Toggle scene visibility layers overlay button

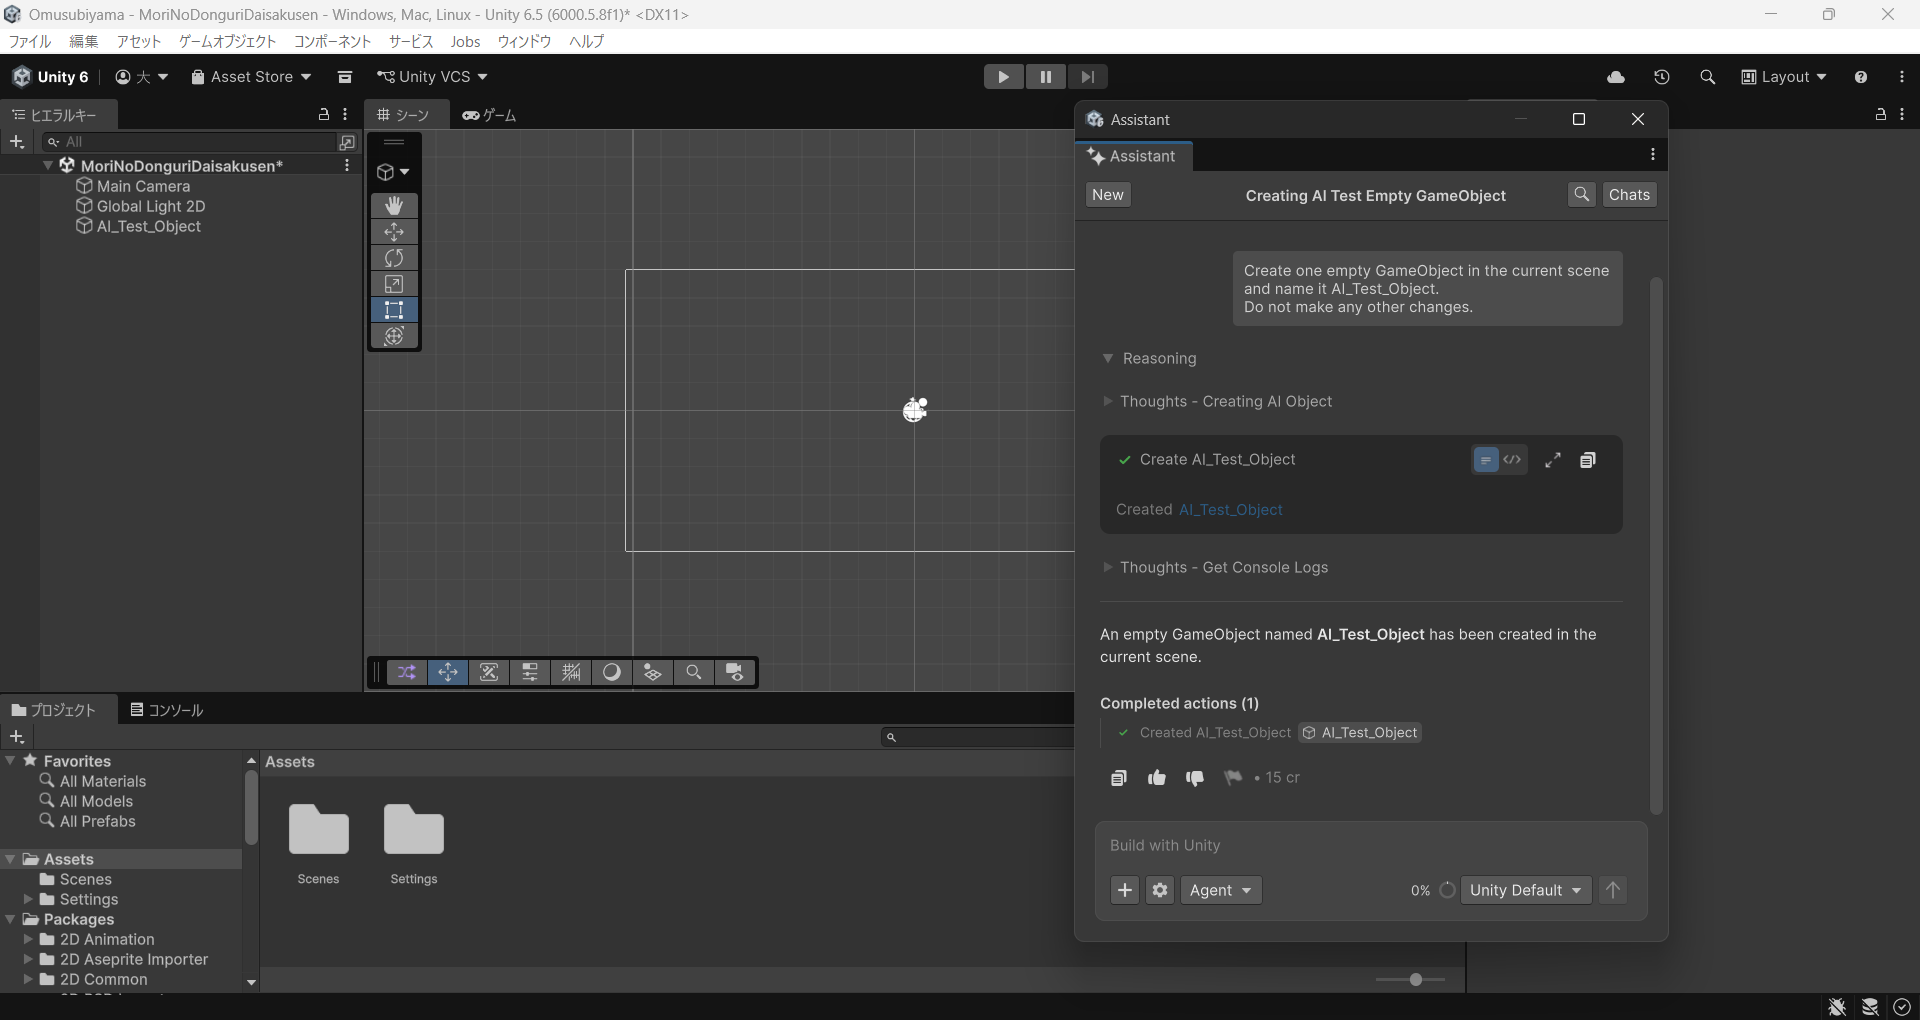tap(653, 673)
